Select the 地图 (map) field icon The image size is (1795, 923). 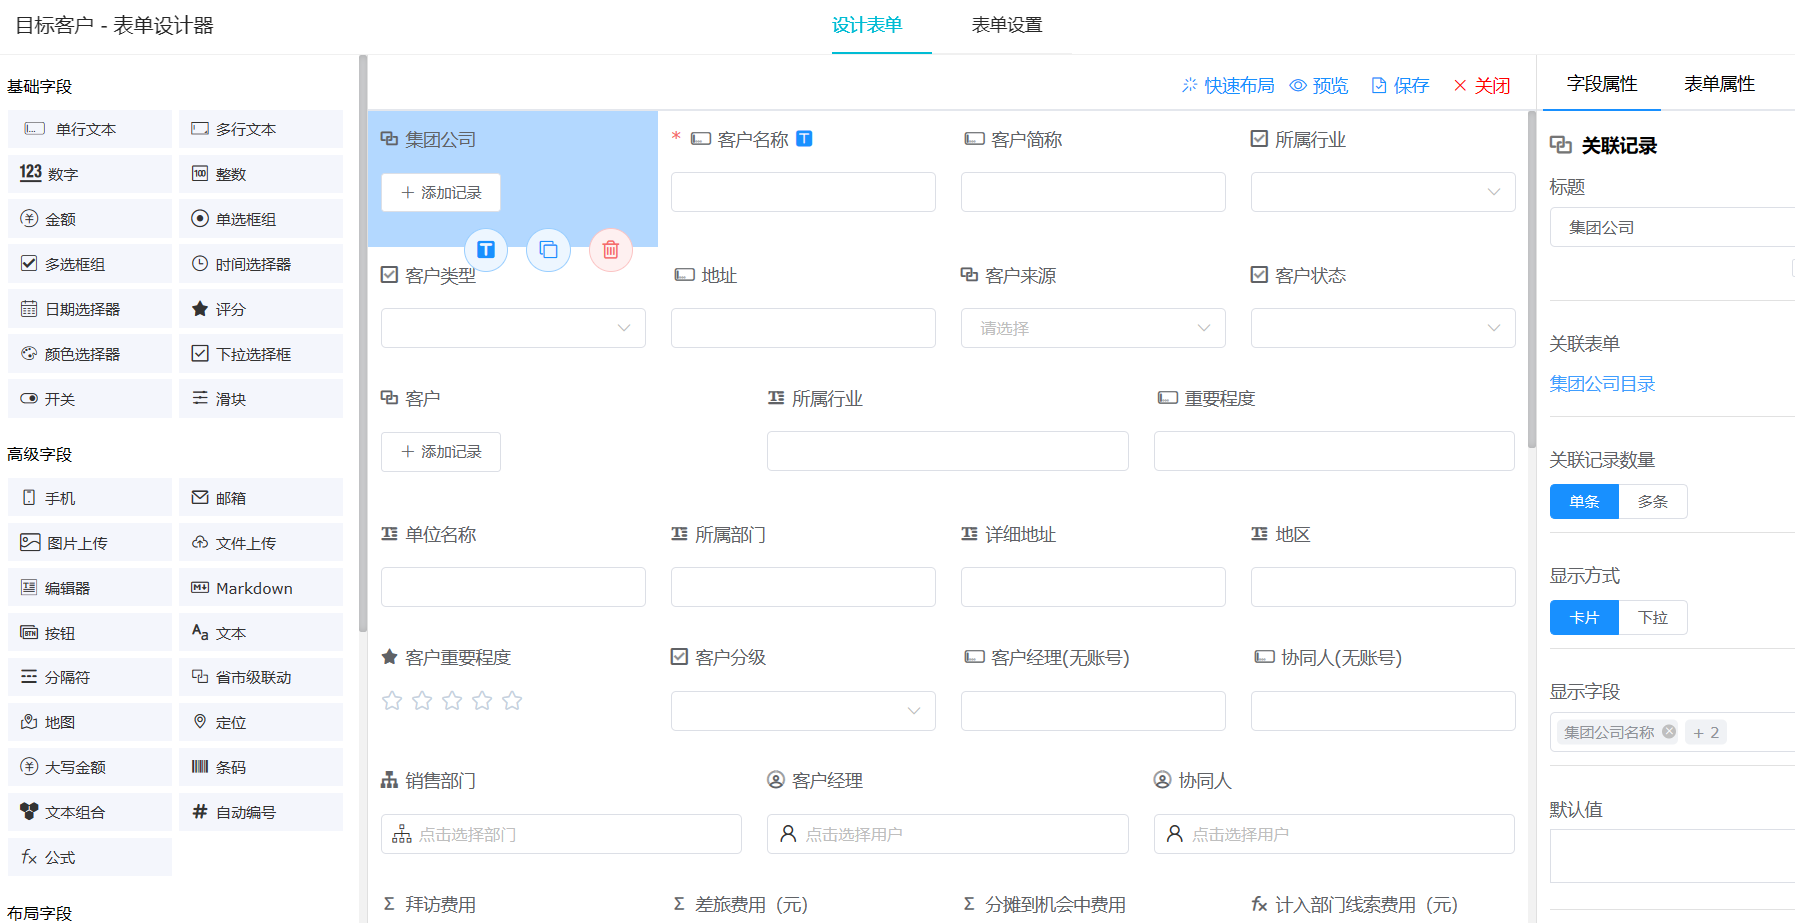[x=89, y=721]
